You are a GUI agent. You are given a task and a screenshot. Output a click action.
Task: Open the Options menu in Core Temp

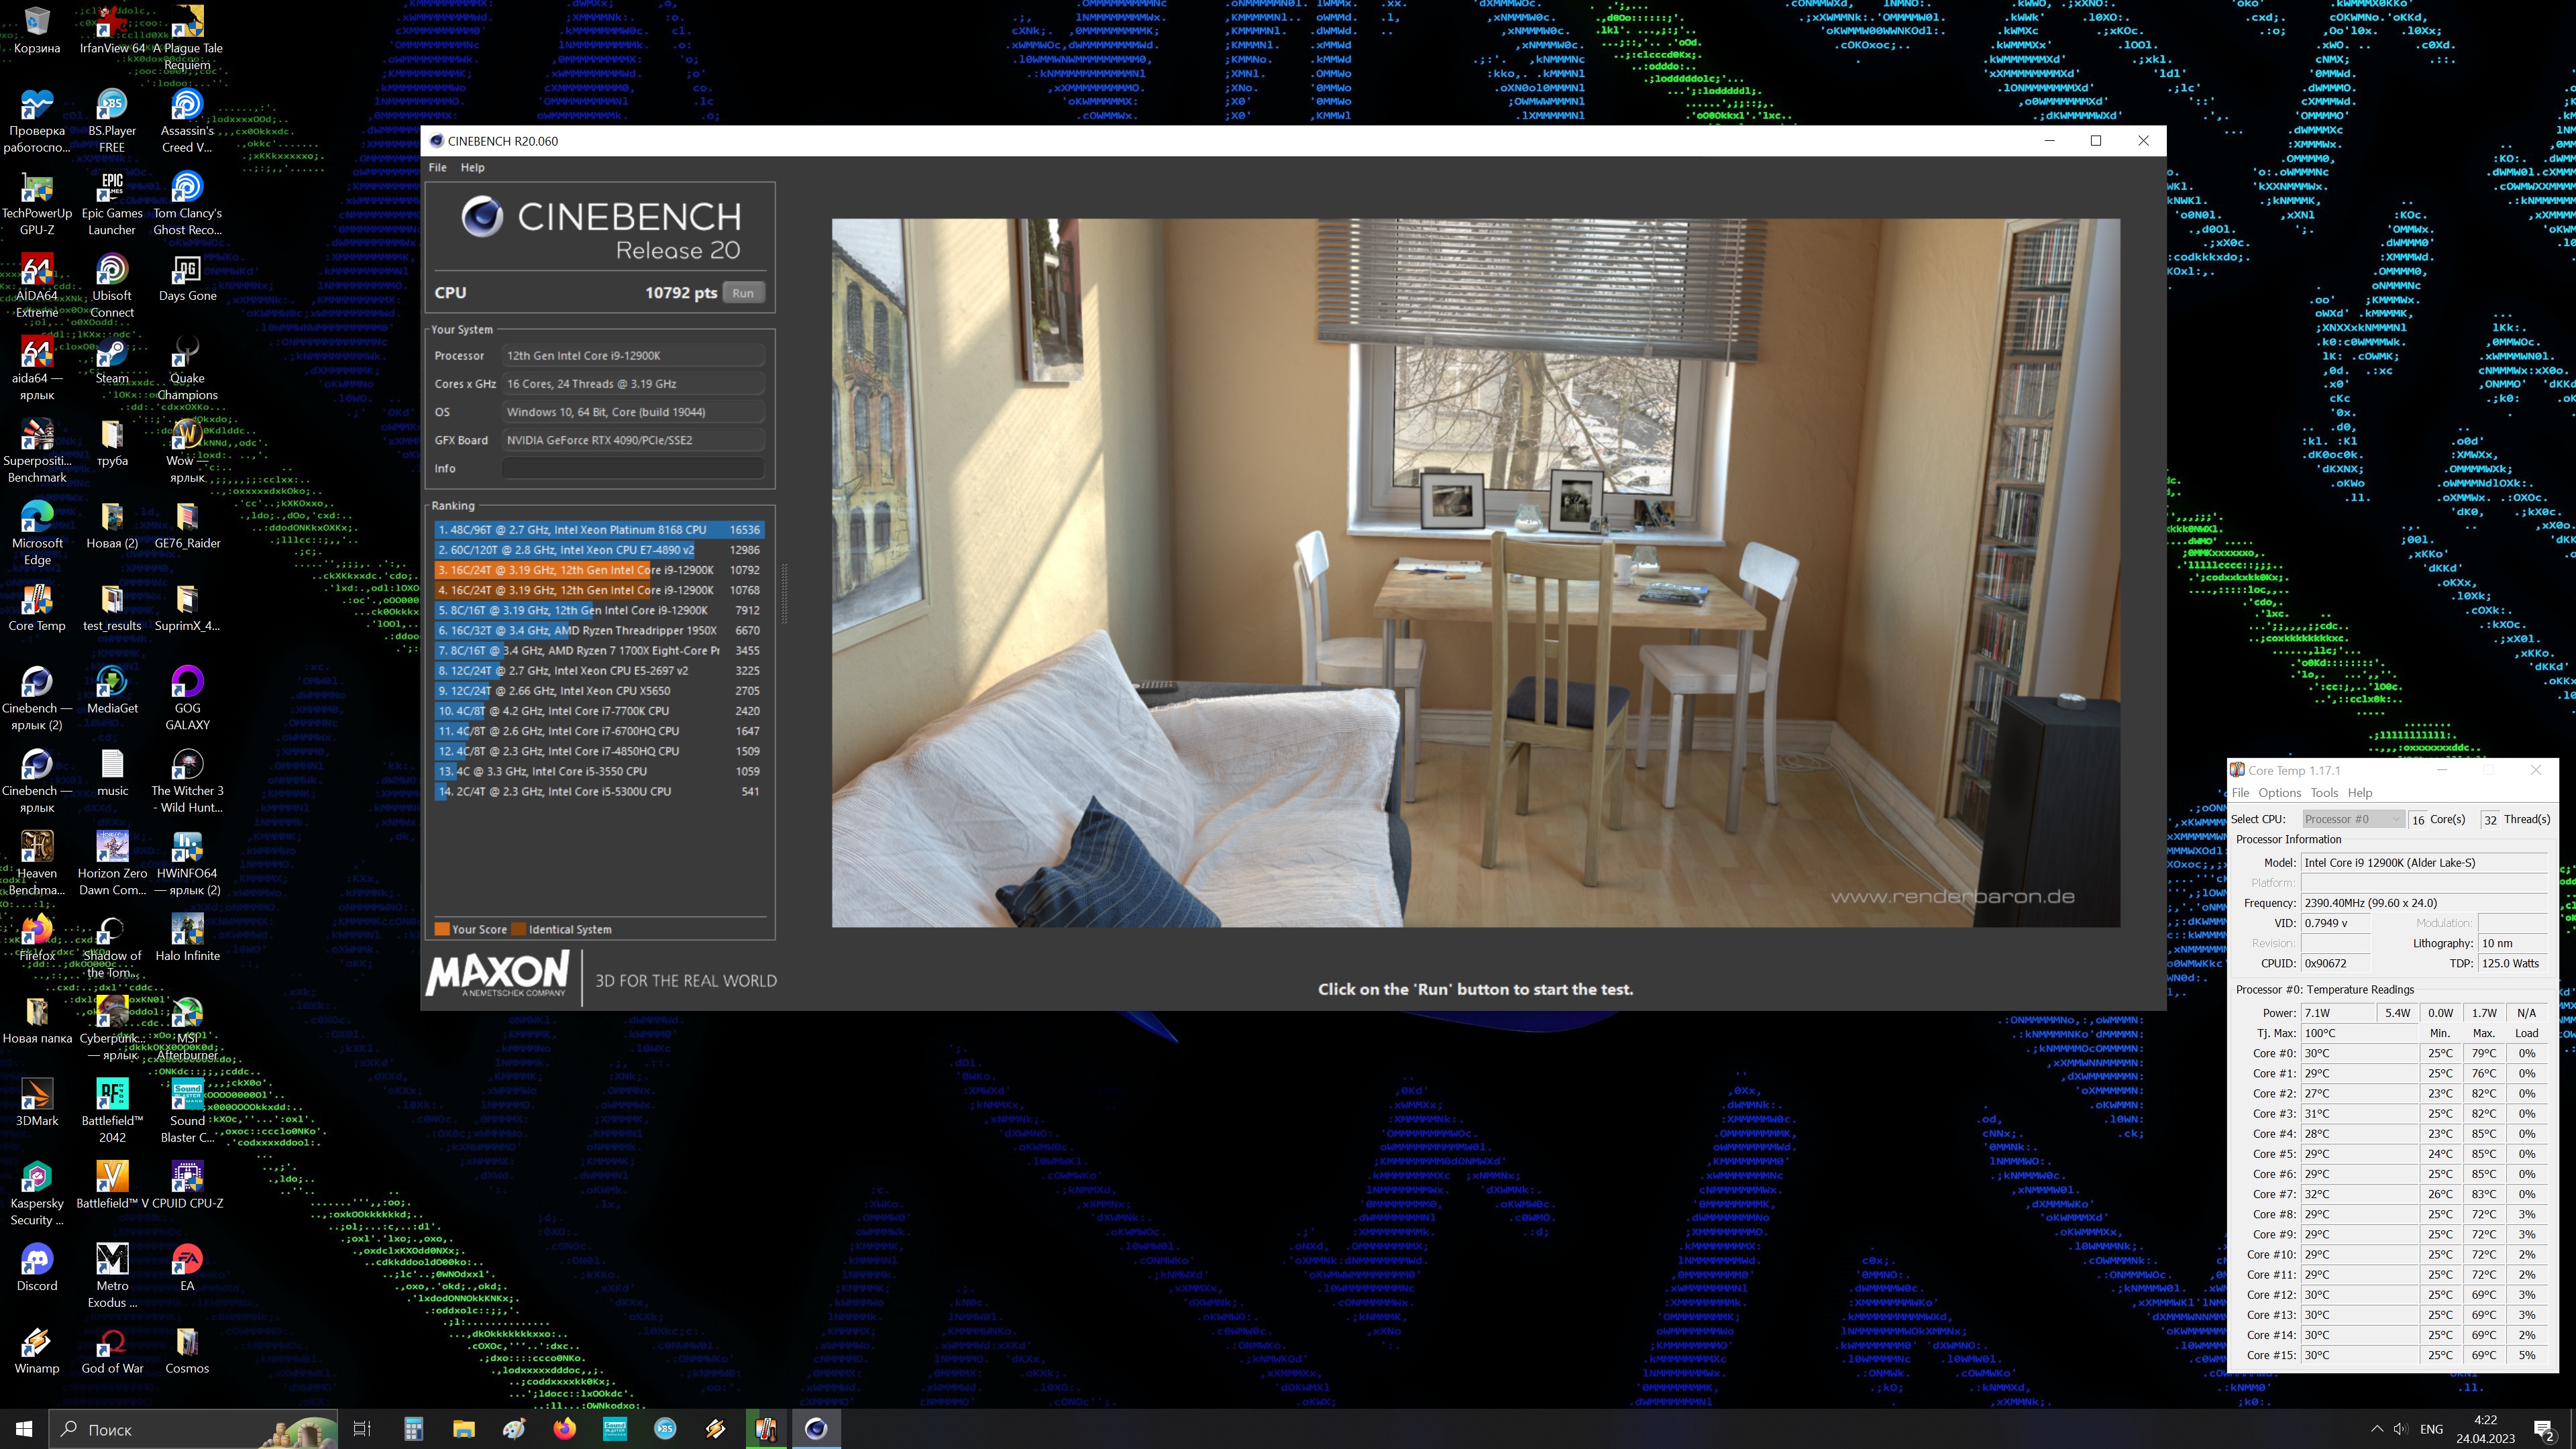(x=2279, y=792)
